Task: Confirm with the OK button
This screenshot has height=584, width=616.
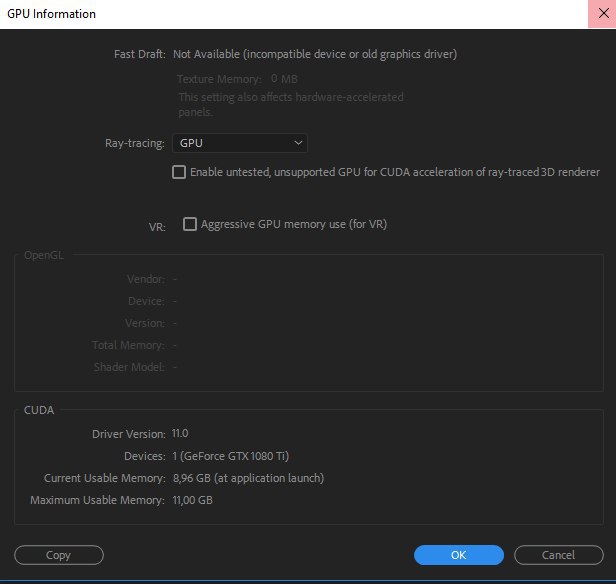Action: [459, 555]
